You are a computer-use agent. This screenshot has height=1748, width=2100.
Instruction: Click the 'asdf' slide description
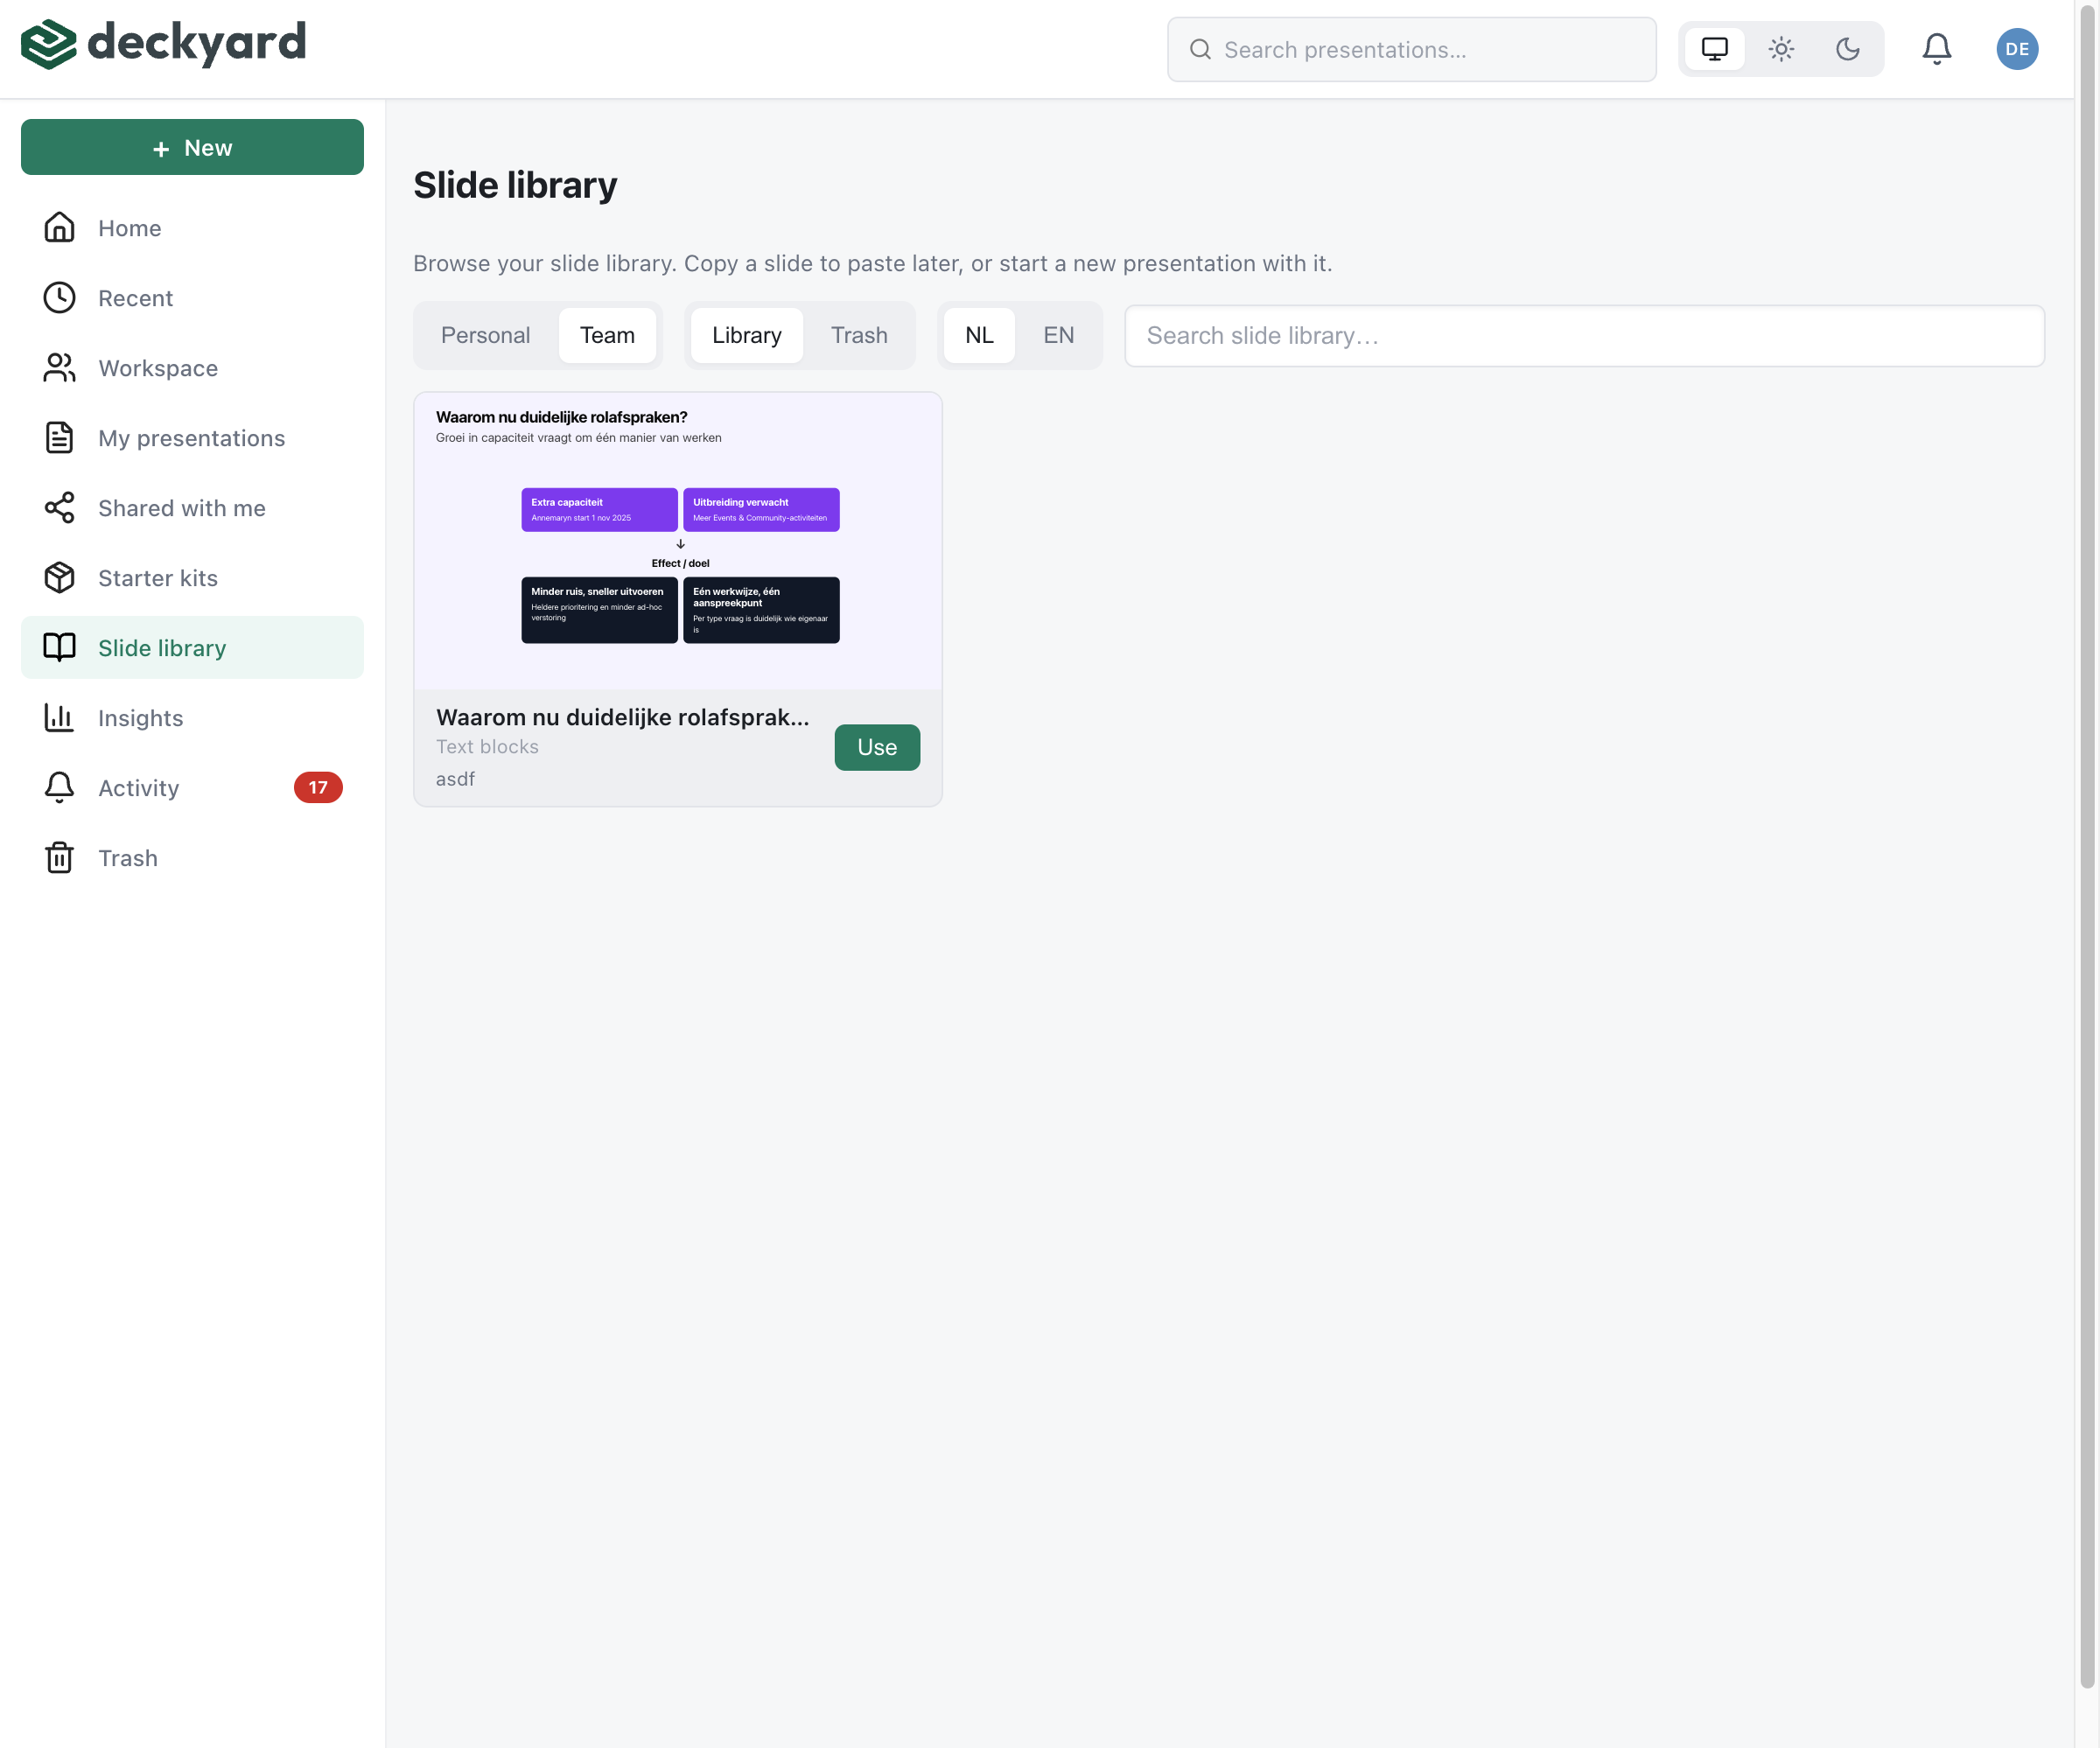455,779
